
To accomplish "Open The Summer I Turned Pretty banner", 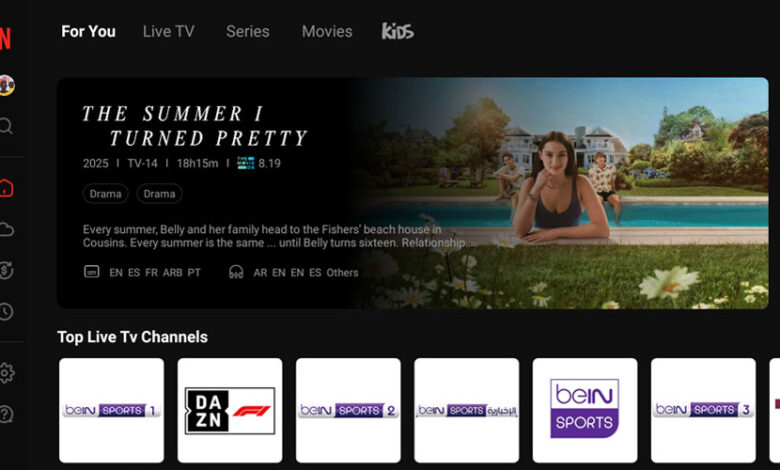I will pyautogui.click(x=412, y=193).
